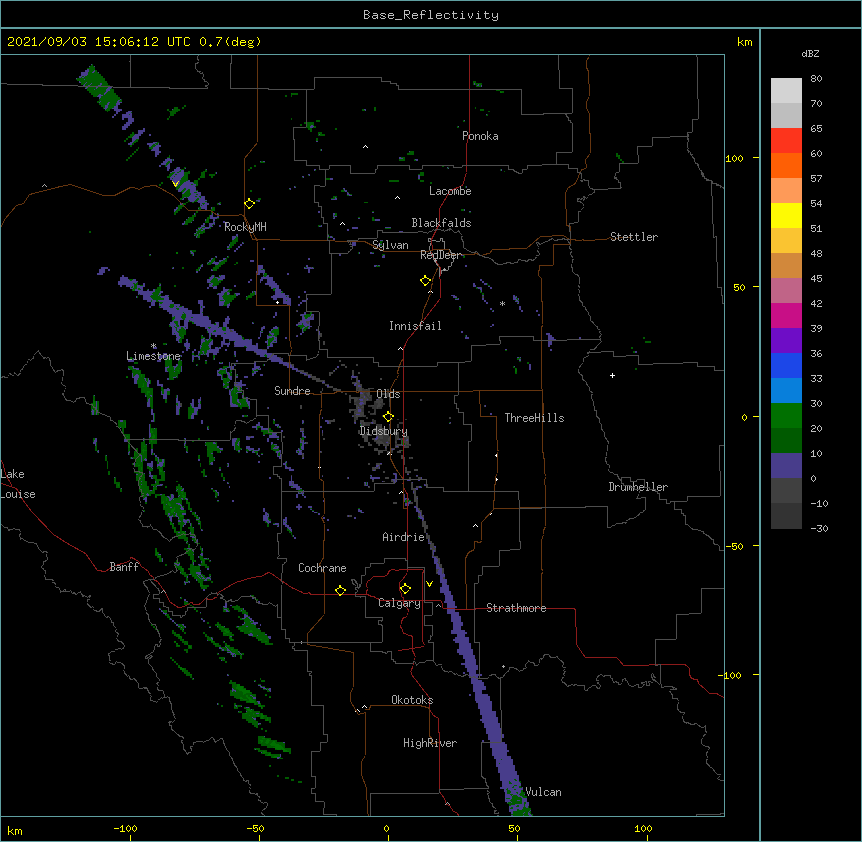This screenshot has height=842, width=862.
Task: Click the Calgary city label
Action: click(x=399, y=603)
